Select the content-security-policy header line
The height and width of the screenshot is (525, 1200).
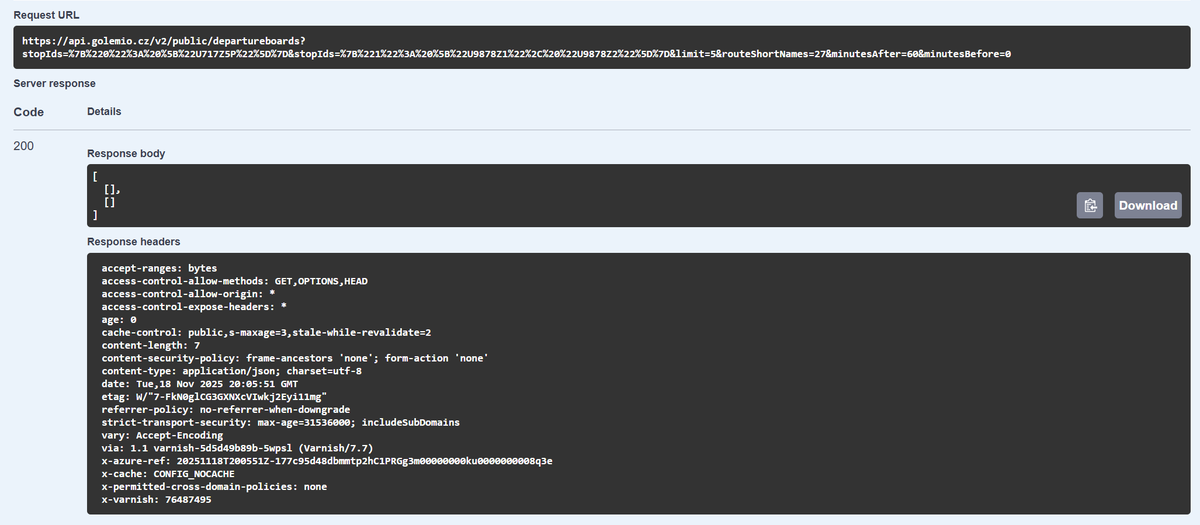pyautogui.click(x=294, y=358)
